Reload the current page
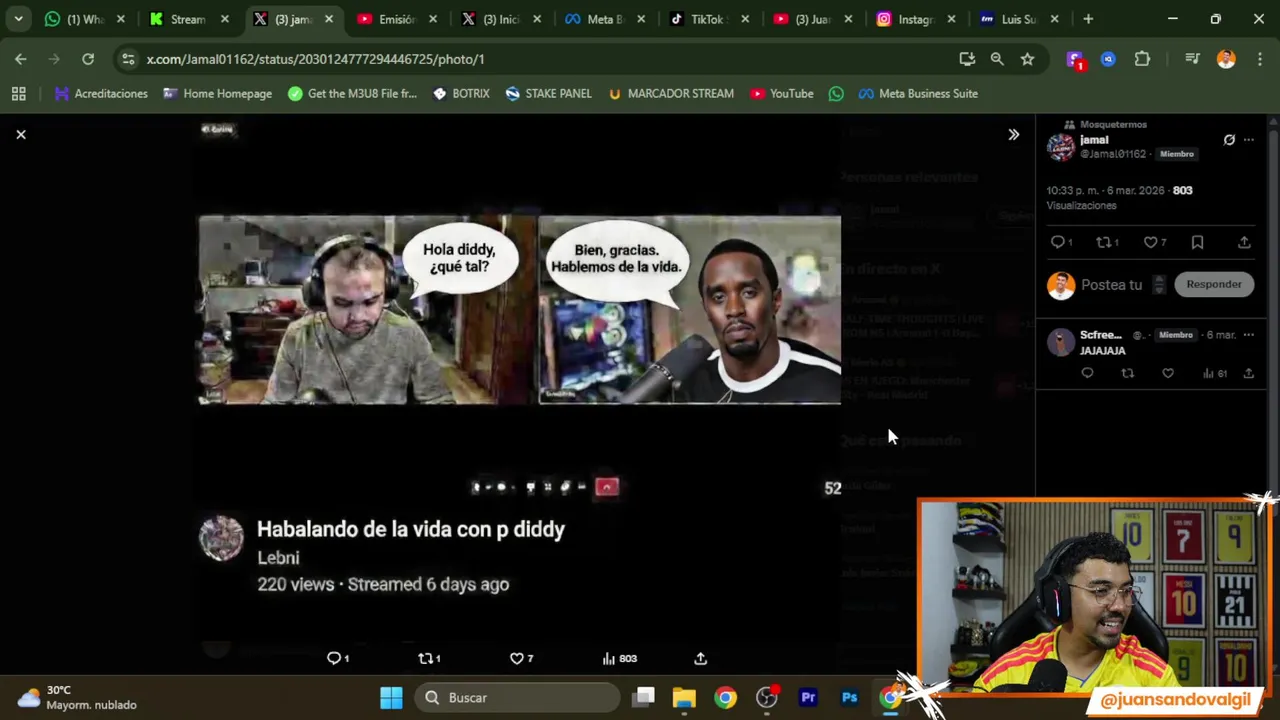The width and height of the screenshot is (1280, 720). (x=88, y=59)
